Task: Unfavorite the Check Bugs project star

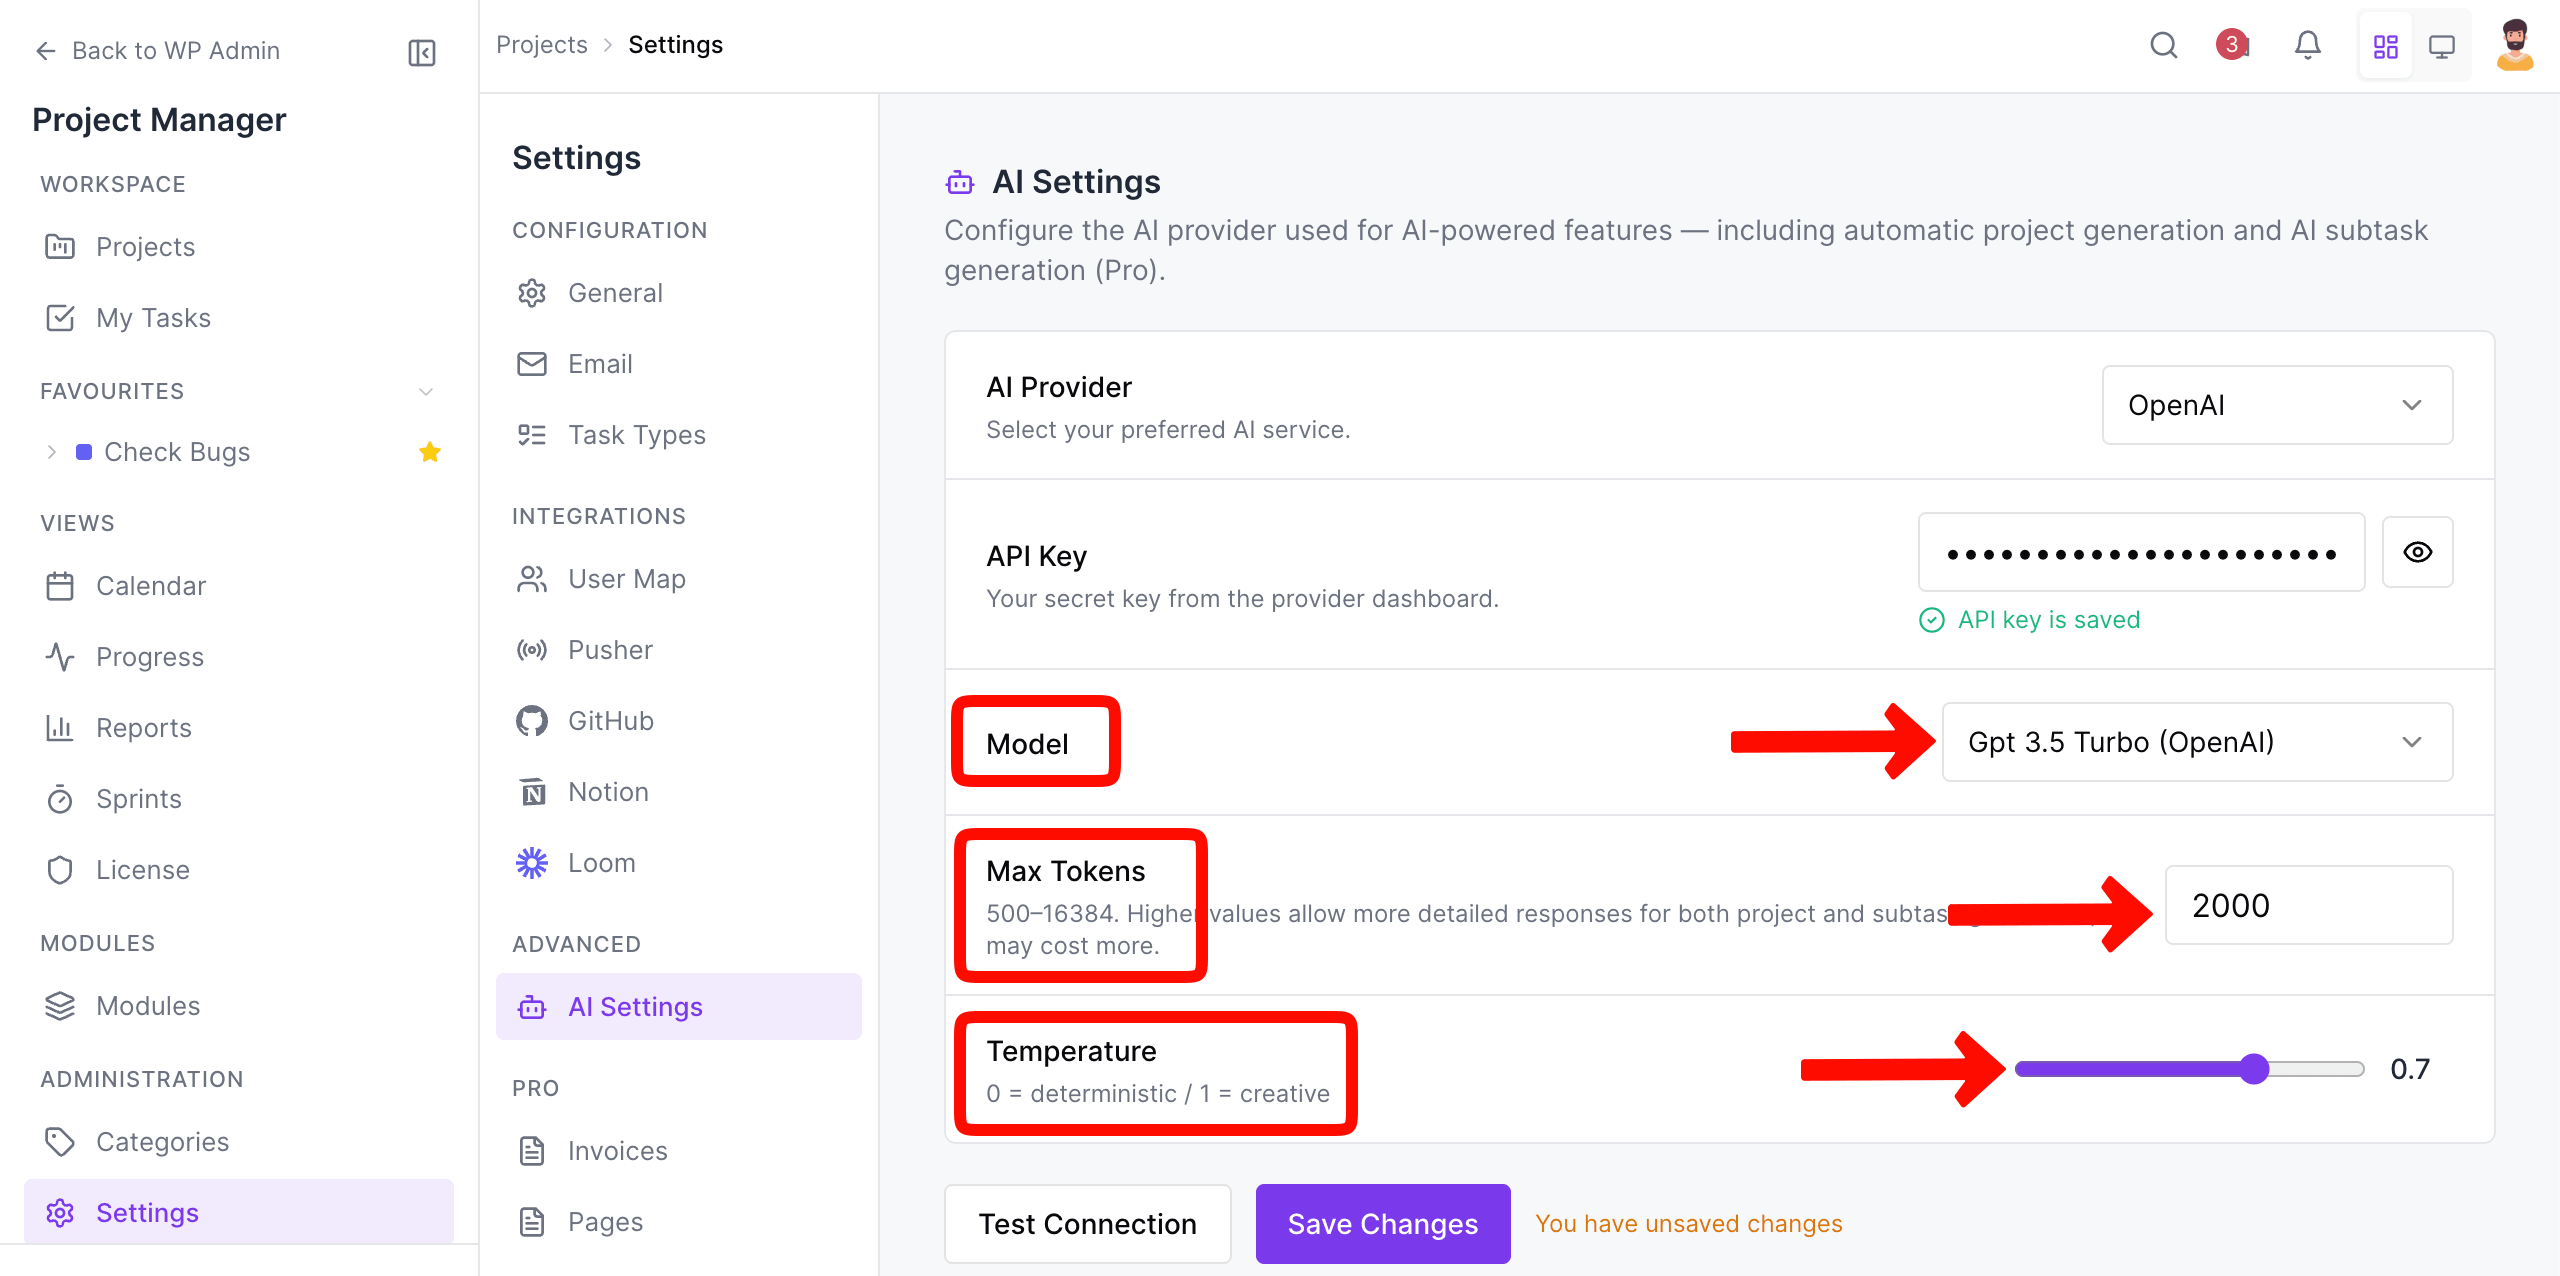Action: pyautogui.click(x=430, y=451)
